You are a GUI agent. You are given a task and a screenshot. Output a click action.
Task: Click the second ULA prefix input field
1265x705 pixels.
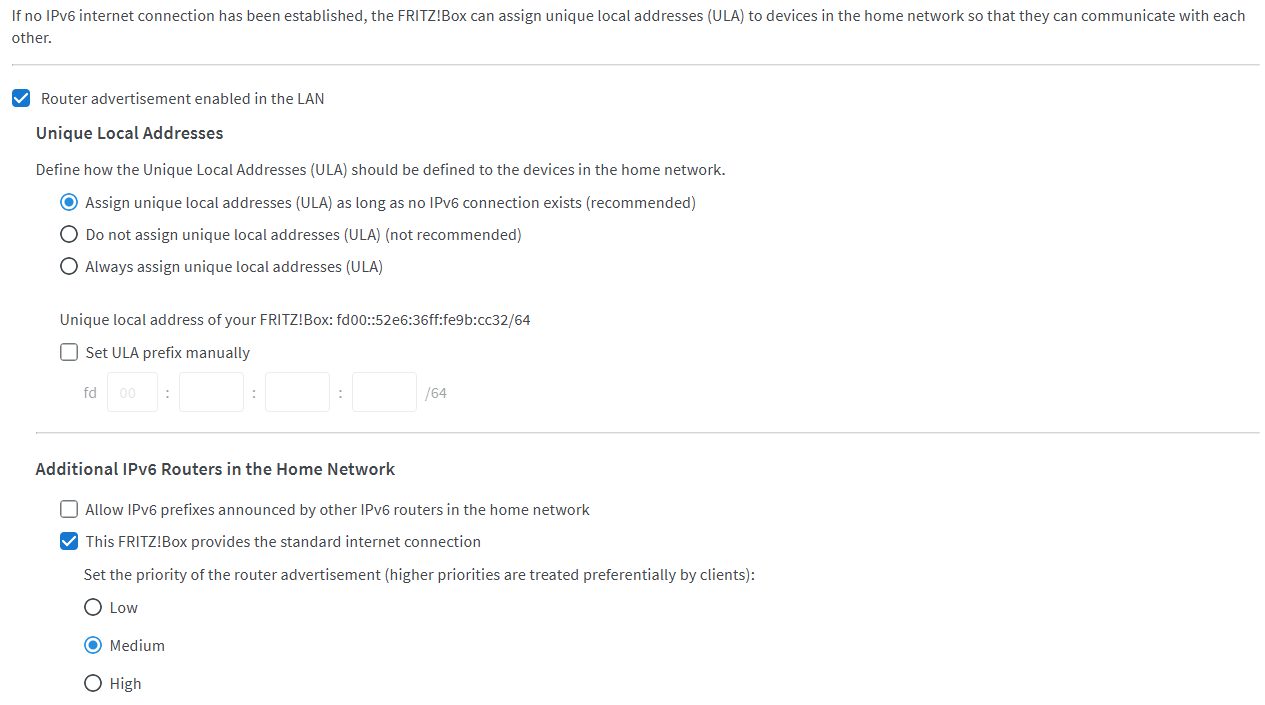pos(211,393)
